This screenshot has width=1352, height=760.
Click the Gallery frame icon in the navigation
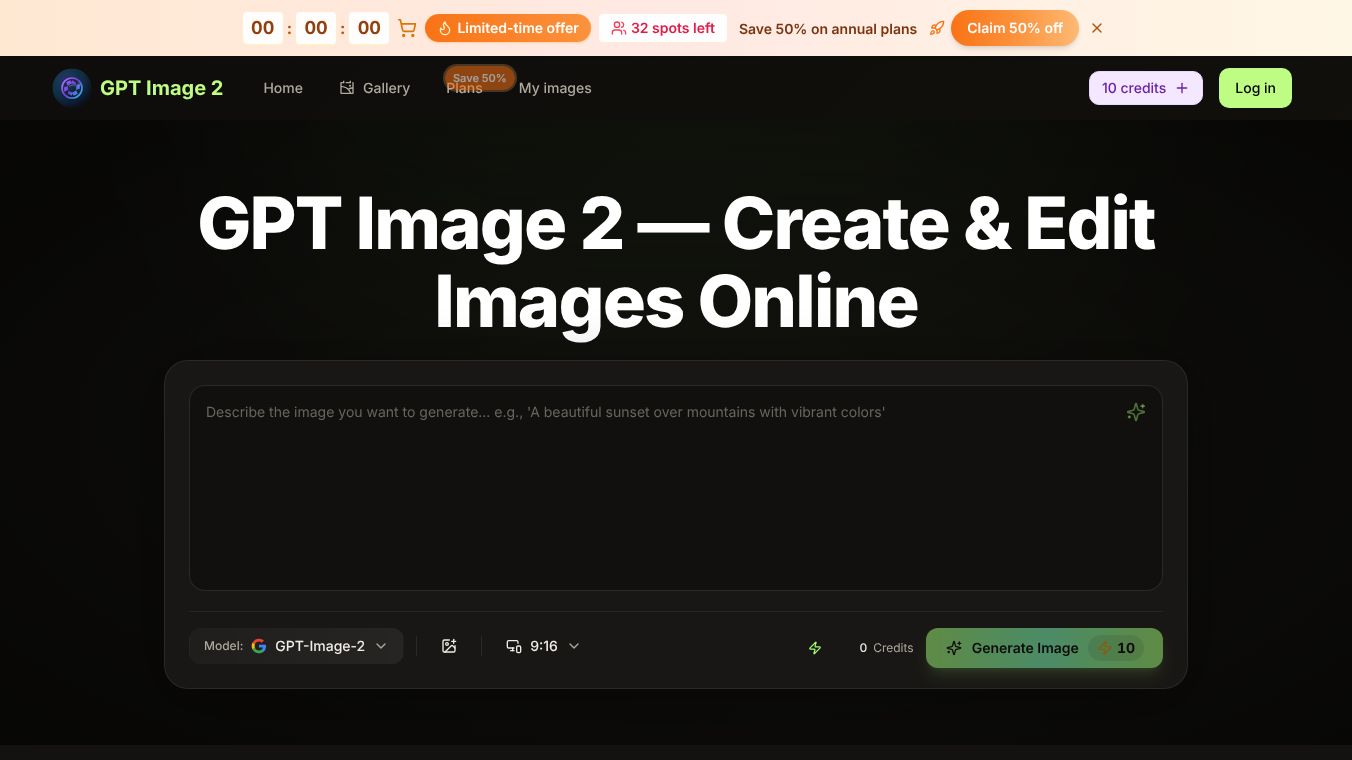346,87
